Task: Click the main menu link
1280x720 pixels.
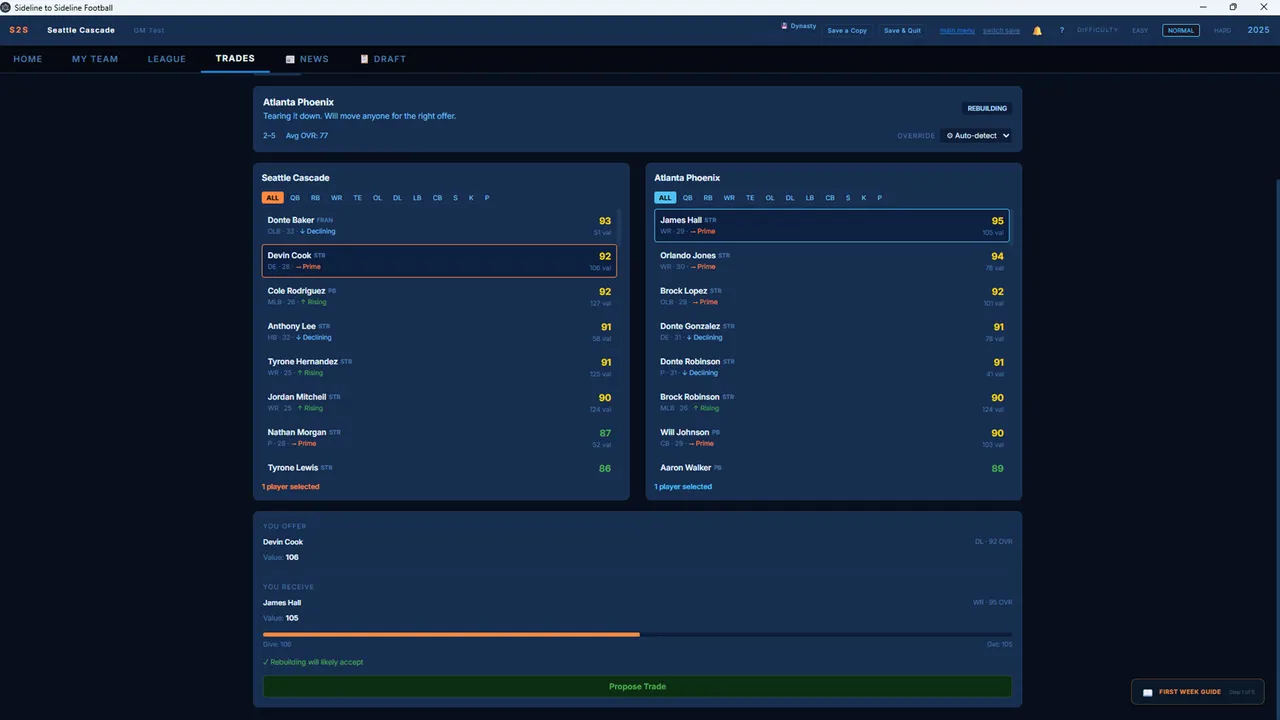Action: pyautogui.click(x=957, y=31)
